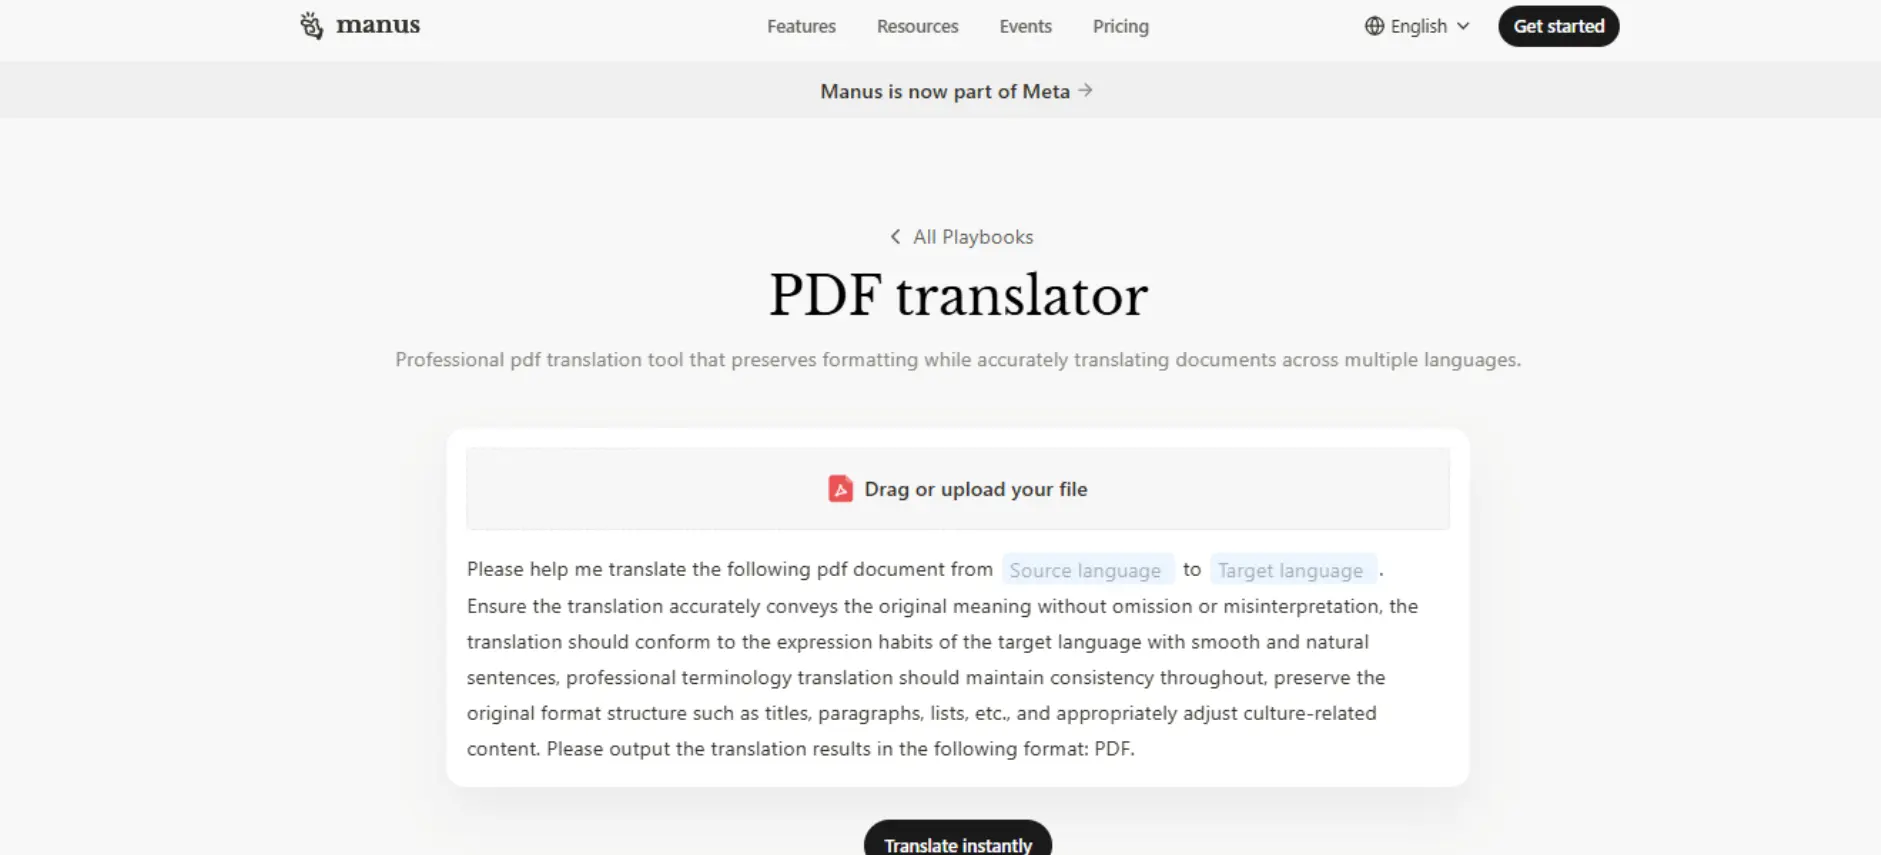Open the Resources menu
The image size is (1881, 855).
(x=917, y=27)
